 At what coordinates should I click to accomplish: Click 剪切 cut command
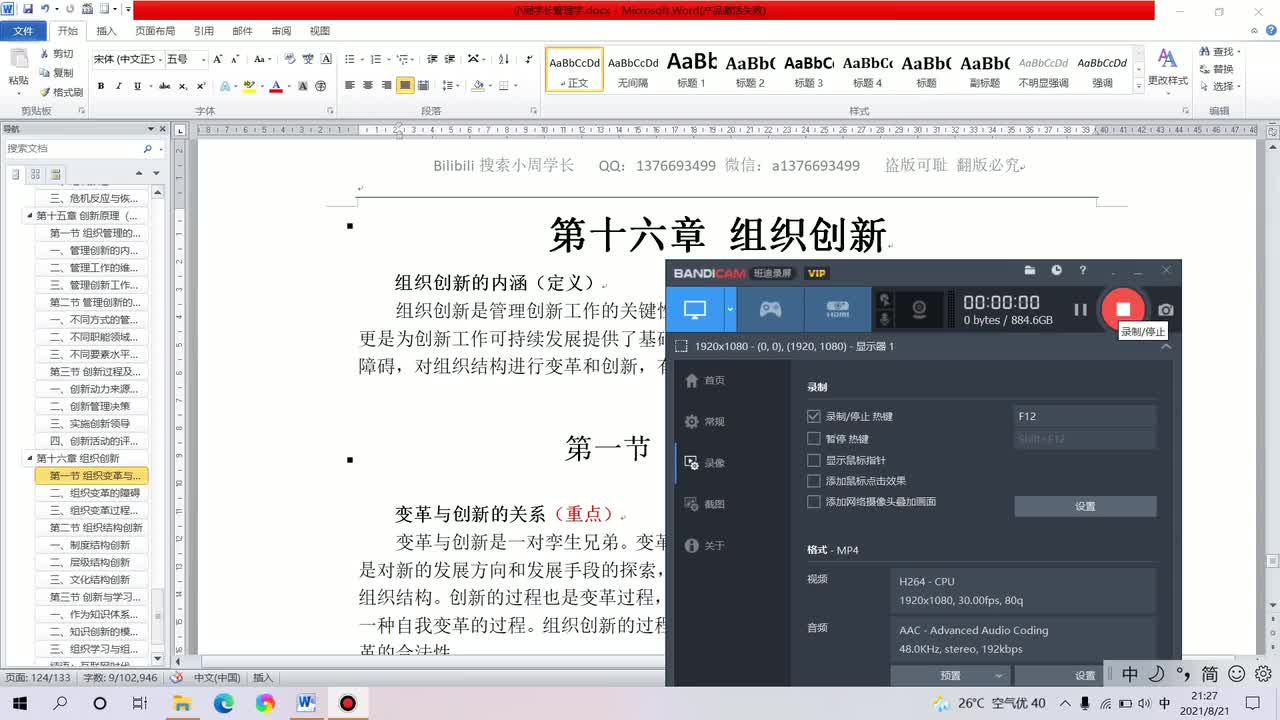click(x=56, y=54)
